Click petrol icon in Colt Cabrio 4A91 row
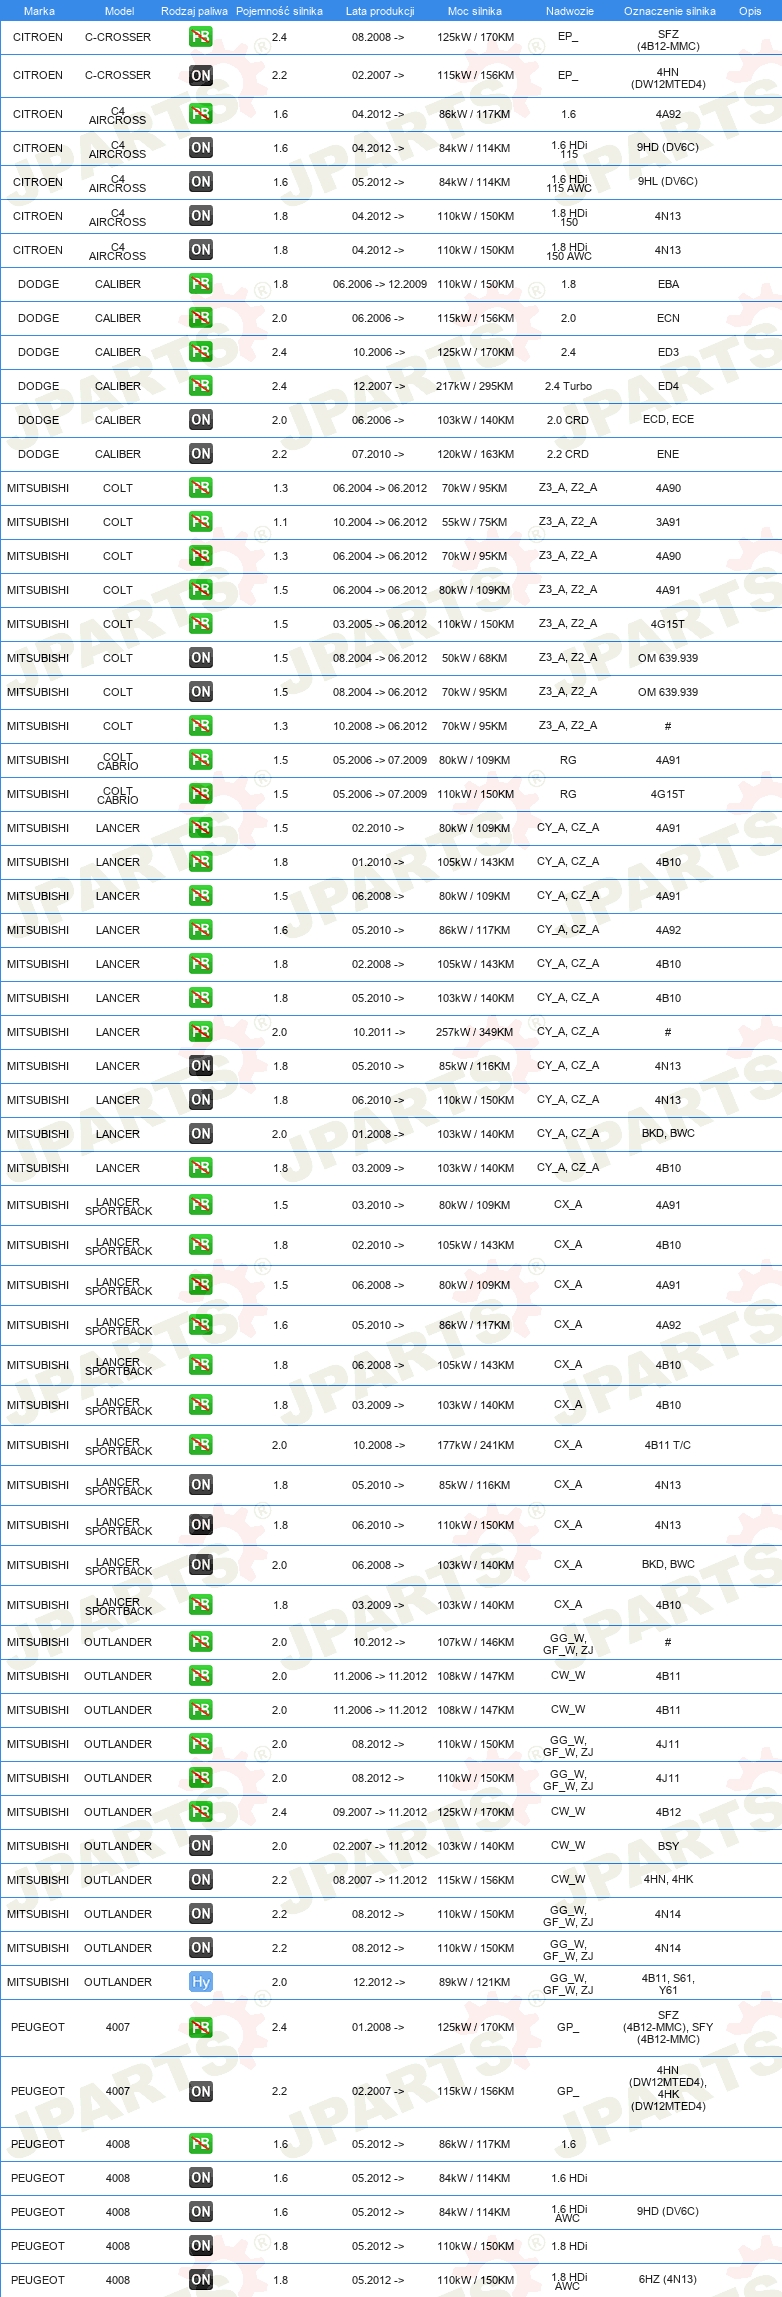782x2297 pixels. (x=201, y=760)
